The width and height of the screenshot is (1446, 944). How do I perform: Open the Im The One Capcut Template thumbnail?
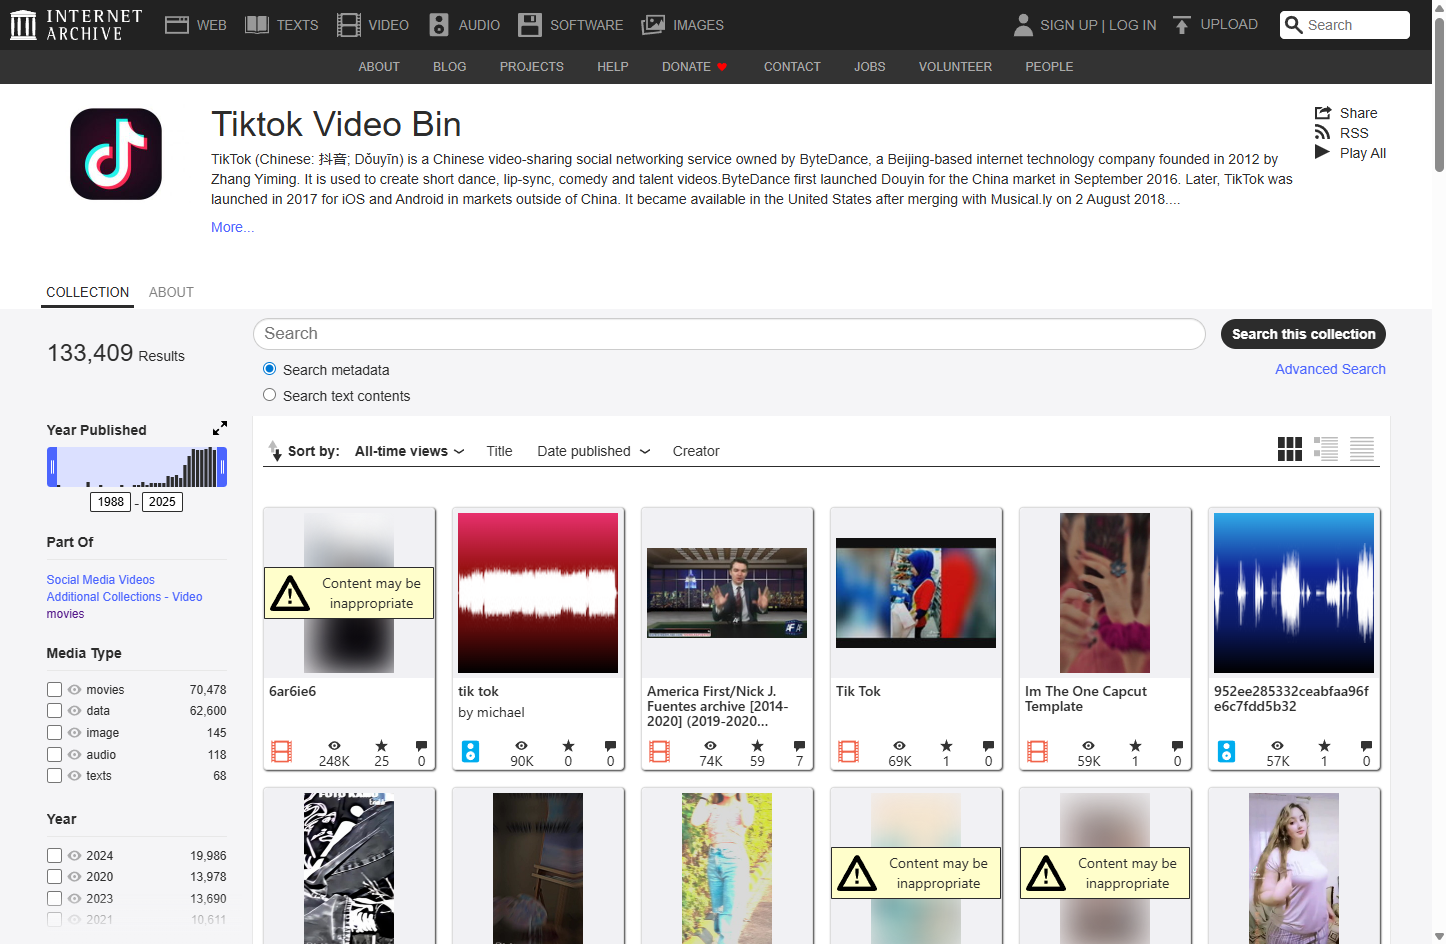[x=1105, y=593]
